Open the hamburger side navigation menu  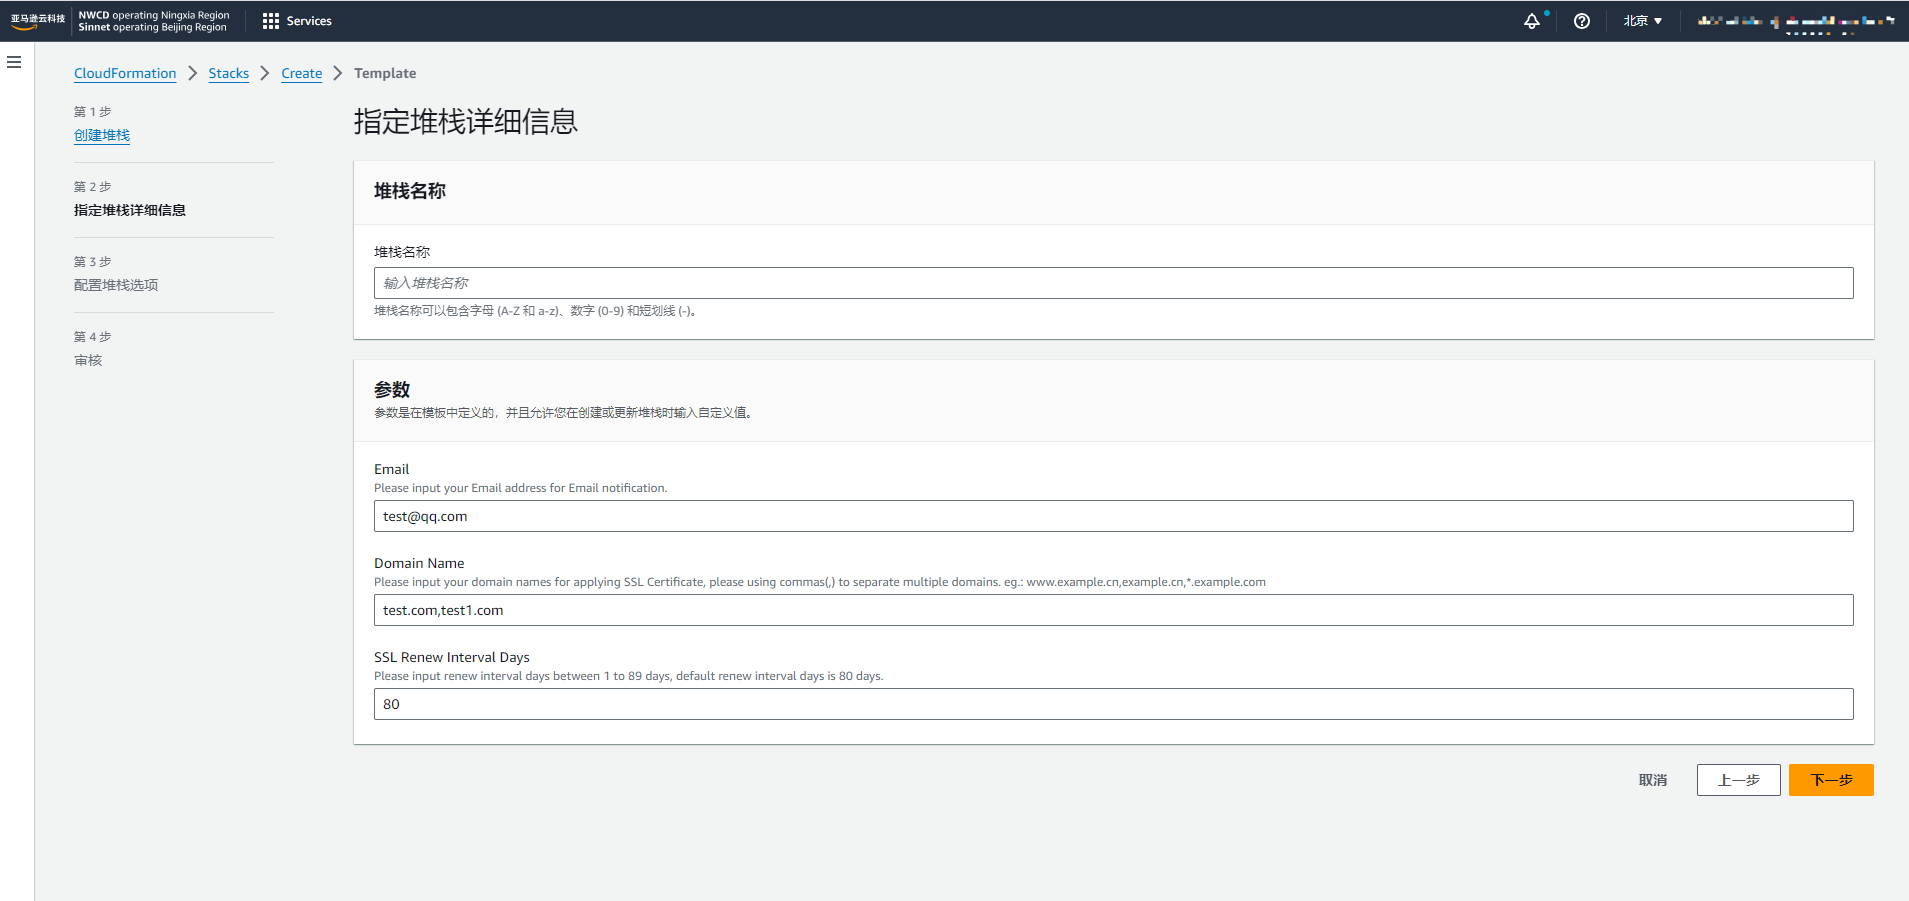pyautogui.click(x=14, y=62)
